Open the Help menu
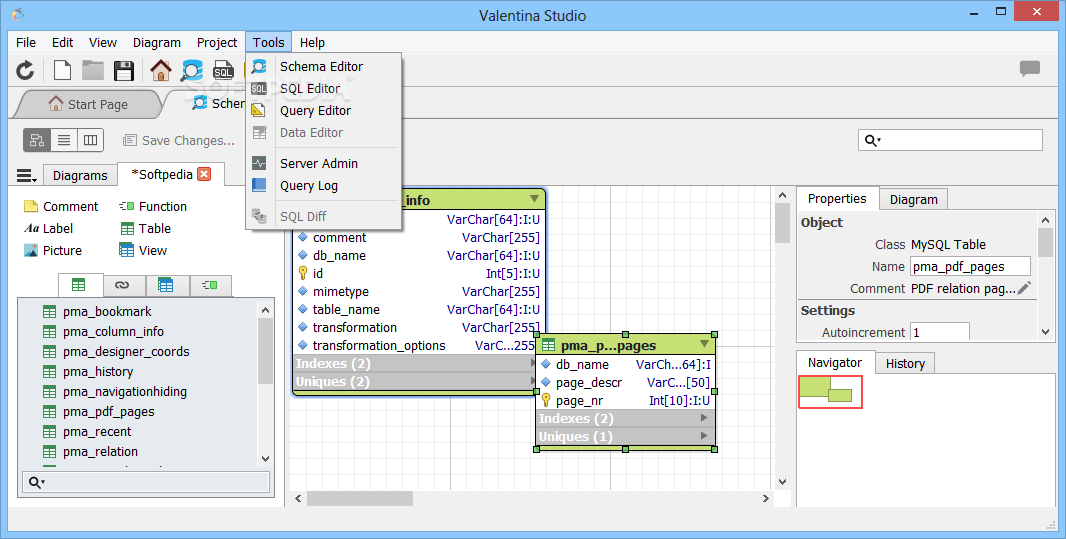 pos(312,42)
